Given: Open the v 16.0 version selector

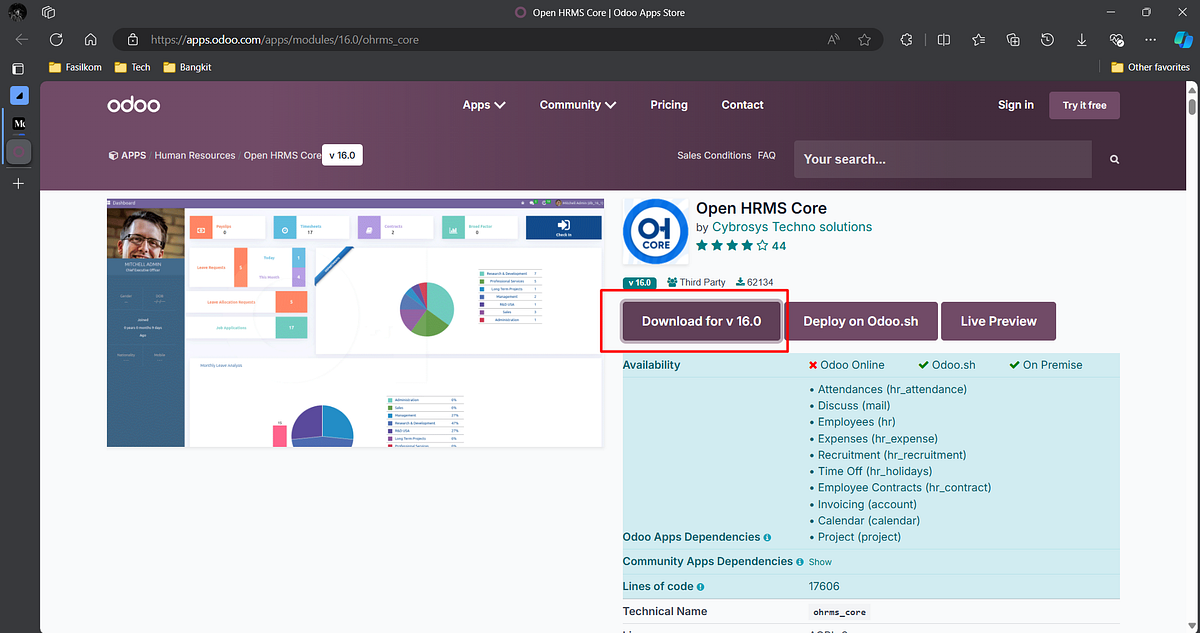Looking at the screenshot, I should tap(340, 156).
